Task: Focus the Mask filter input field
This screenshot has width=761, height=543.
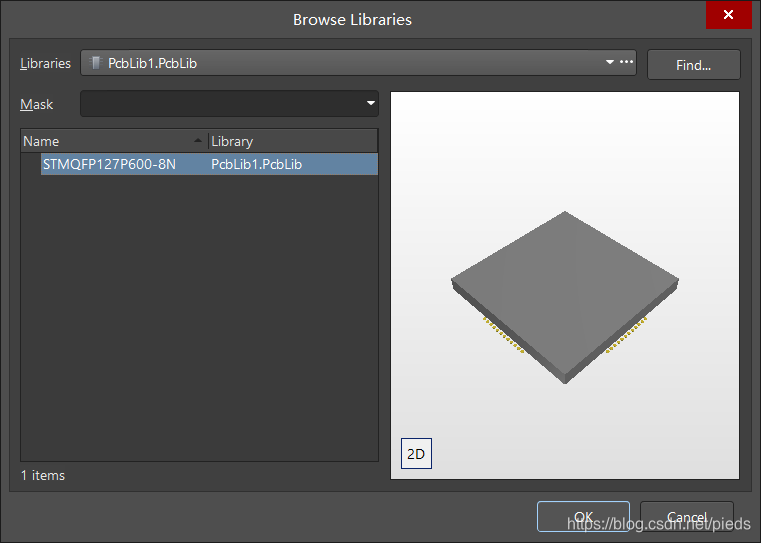Action: (x=222, y=104)
